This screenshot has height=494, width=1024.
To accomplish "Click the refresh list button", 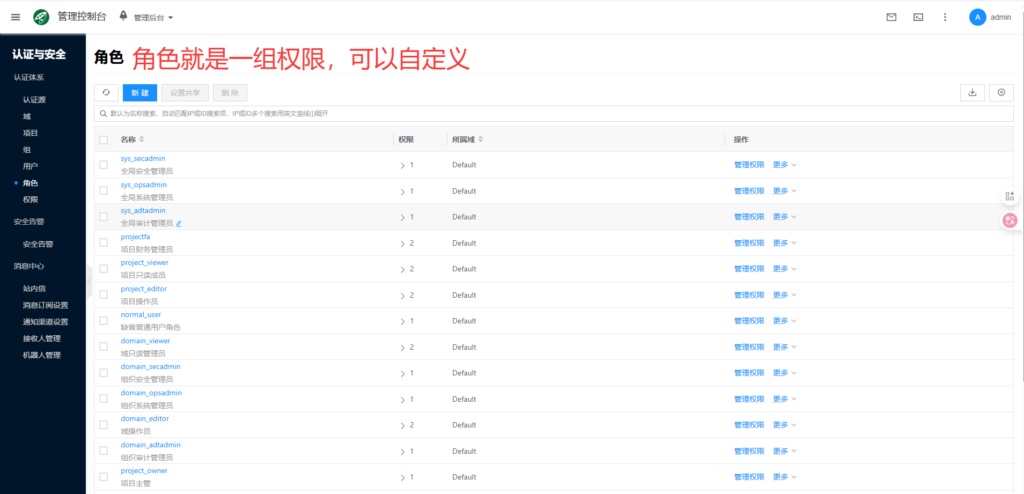I will [x=106, y=92].
